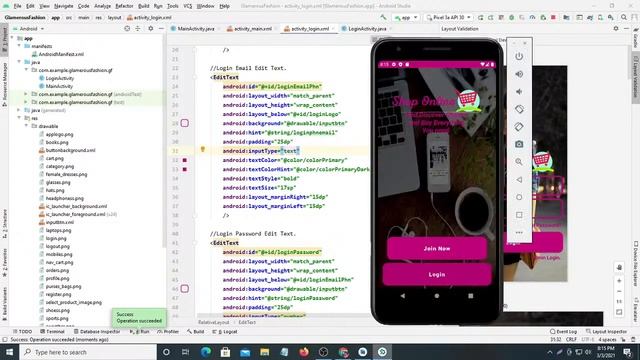Rotate the emulator right

point(519,127)
